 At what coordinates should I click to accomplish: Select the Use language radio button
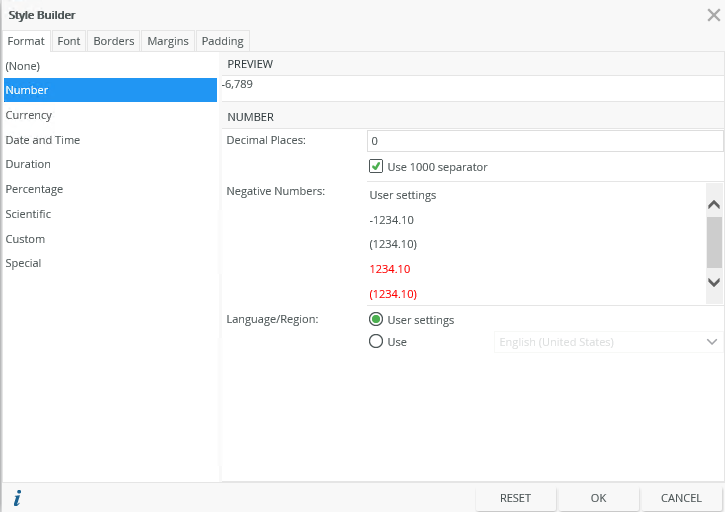point(376,342)
